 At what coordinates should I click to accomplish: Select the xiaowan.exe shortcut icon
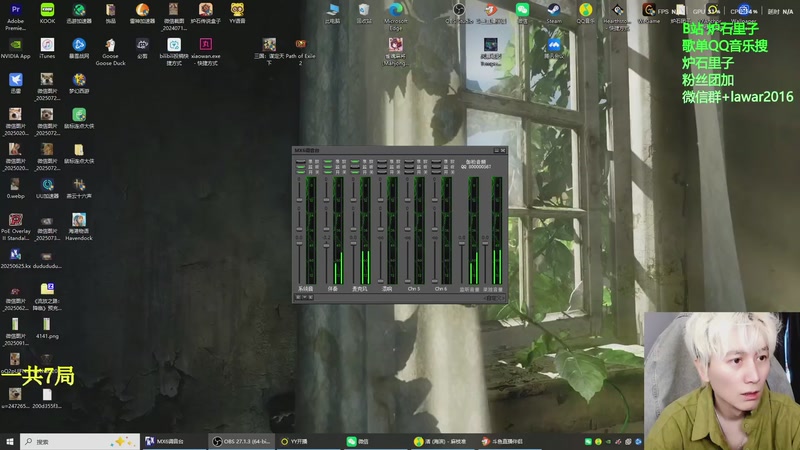(x=206, y=45)
